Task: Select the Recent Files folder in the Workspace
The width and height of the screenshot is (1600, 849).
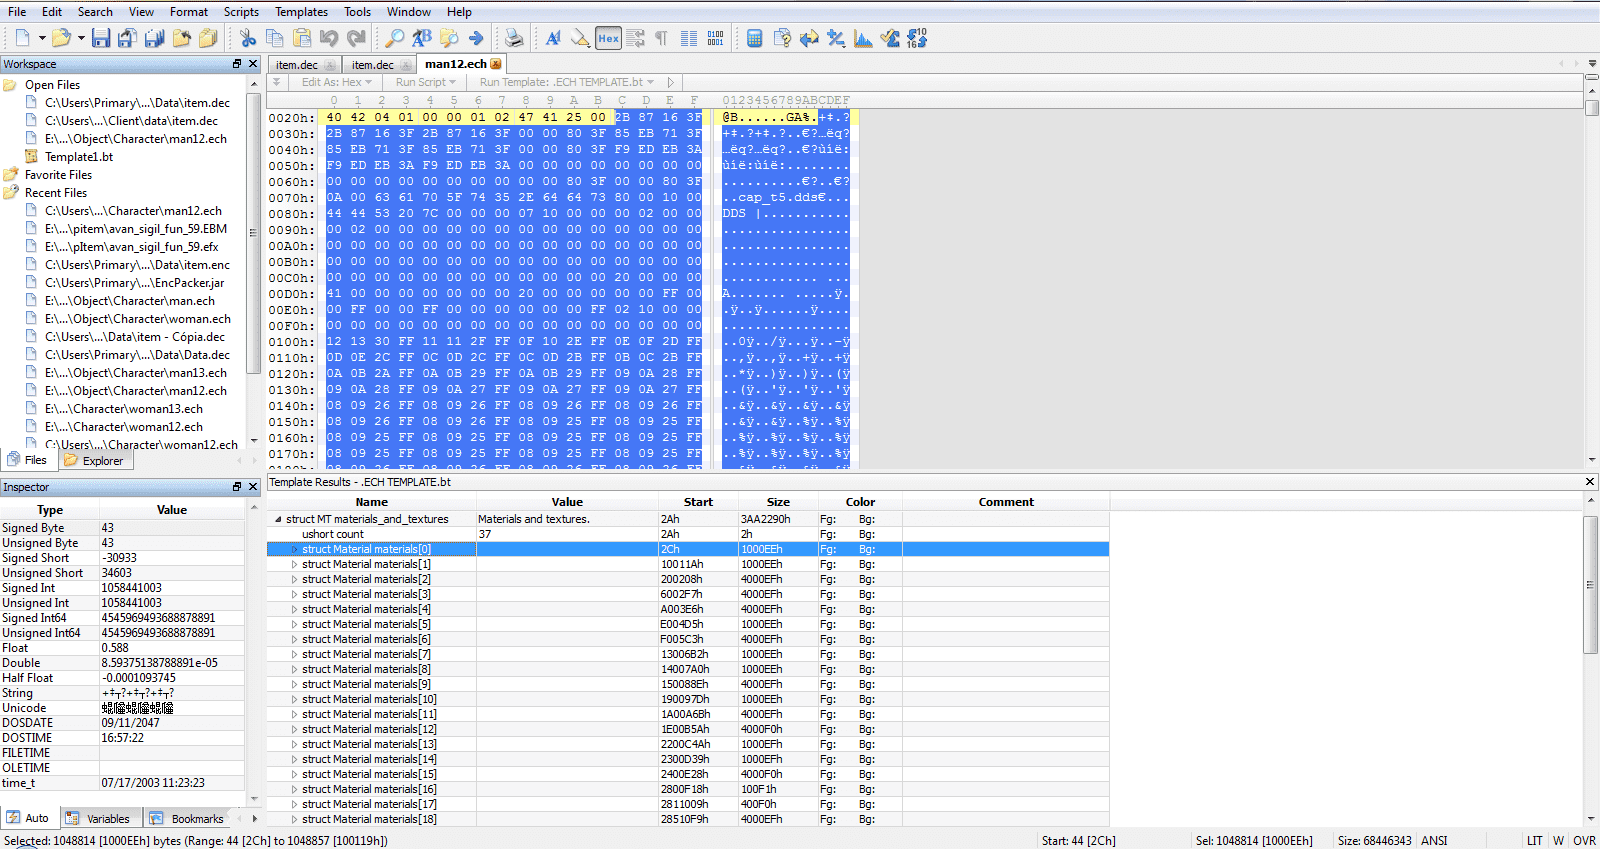Action: coord(56,193)
